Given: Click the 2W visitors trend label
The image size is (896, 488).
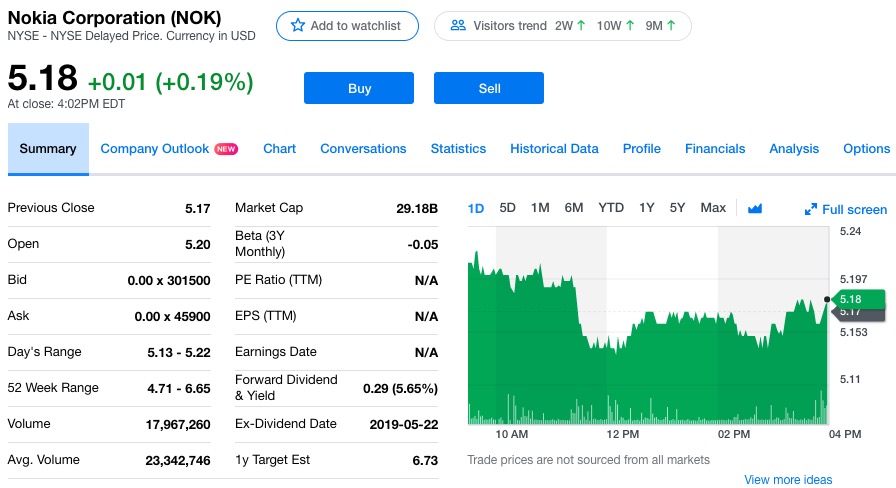Looking at the screenshot, I should 563,26.
